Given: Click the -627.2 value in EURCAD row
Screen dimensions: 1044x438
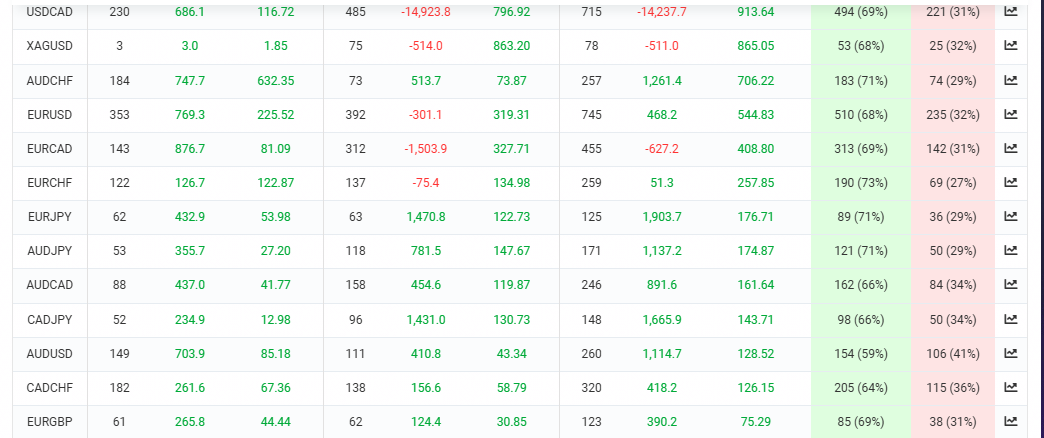Looking at the screenshot, I should tap(662, 149).
